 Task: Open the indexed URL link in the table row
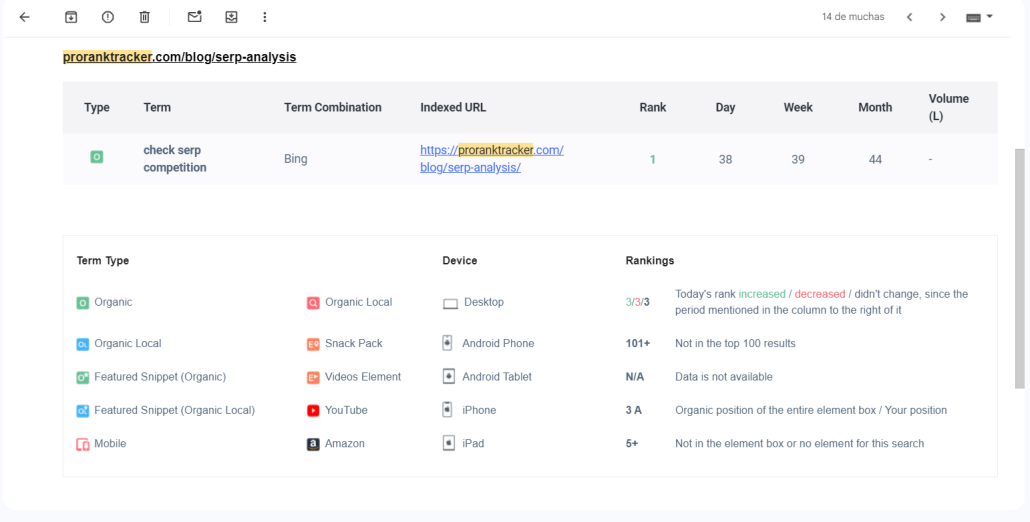491,159
